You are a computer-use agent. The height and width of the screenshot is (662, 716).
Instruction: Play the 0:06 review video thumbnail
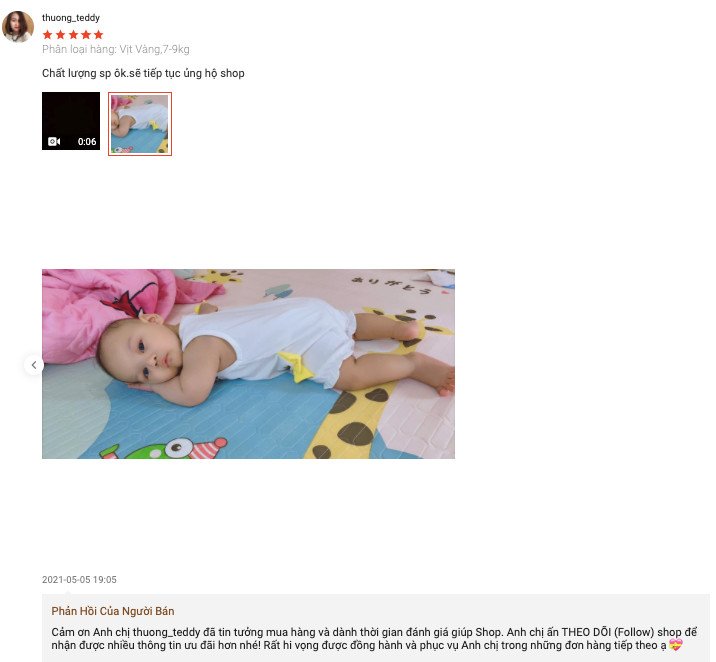coord(71,121)
